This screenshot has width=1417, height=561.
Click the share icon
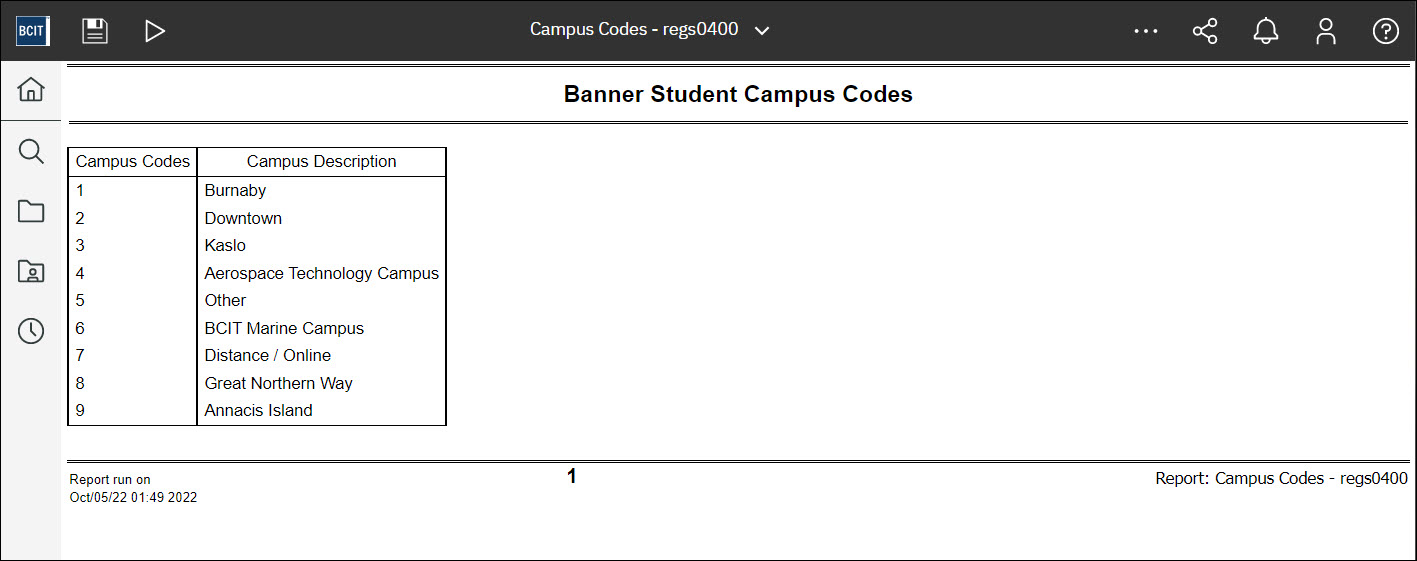(1205, 31)
